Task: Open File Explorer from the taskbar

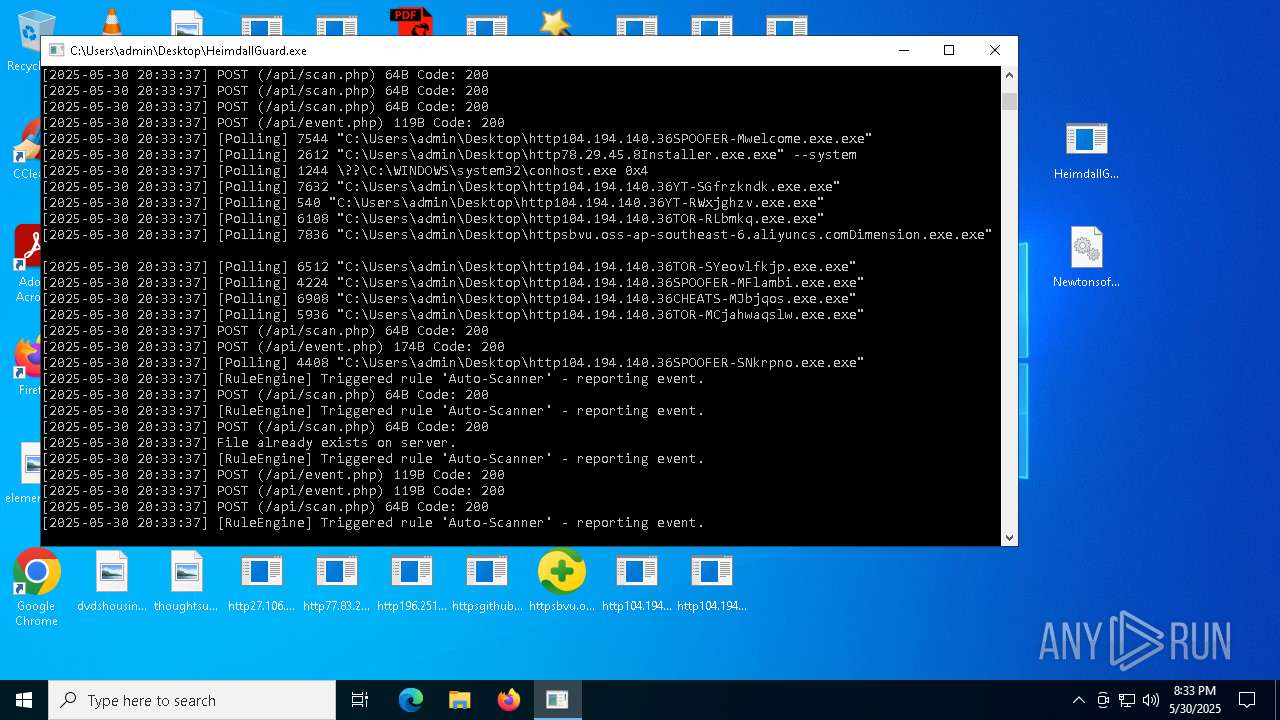Action: 460,700
